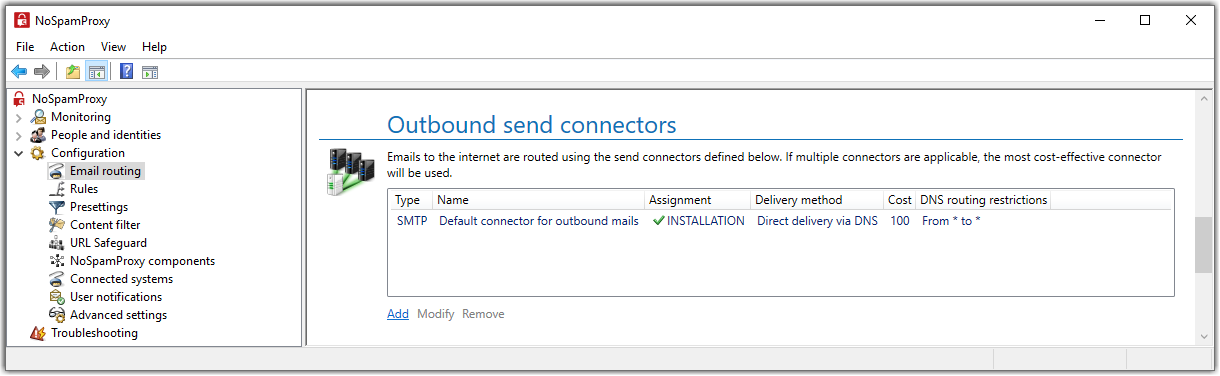Click the Show/Hide action pane icon
Image resolution: width=1220 pixels, height=376 pixels.
150,71
